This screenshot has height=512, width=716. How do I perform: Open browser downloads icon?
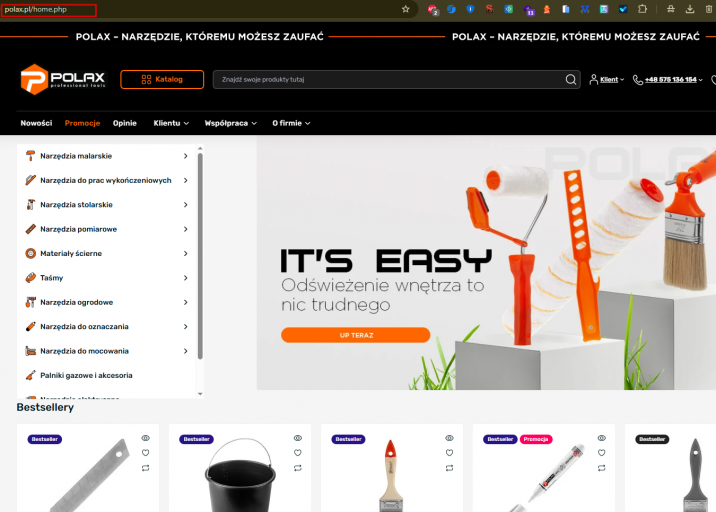pos(690,9)
